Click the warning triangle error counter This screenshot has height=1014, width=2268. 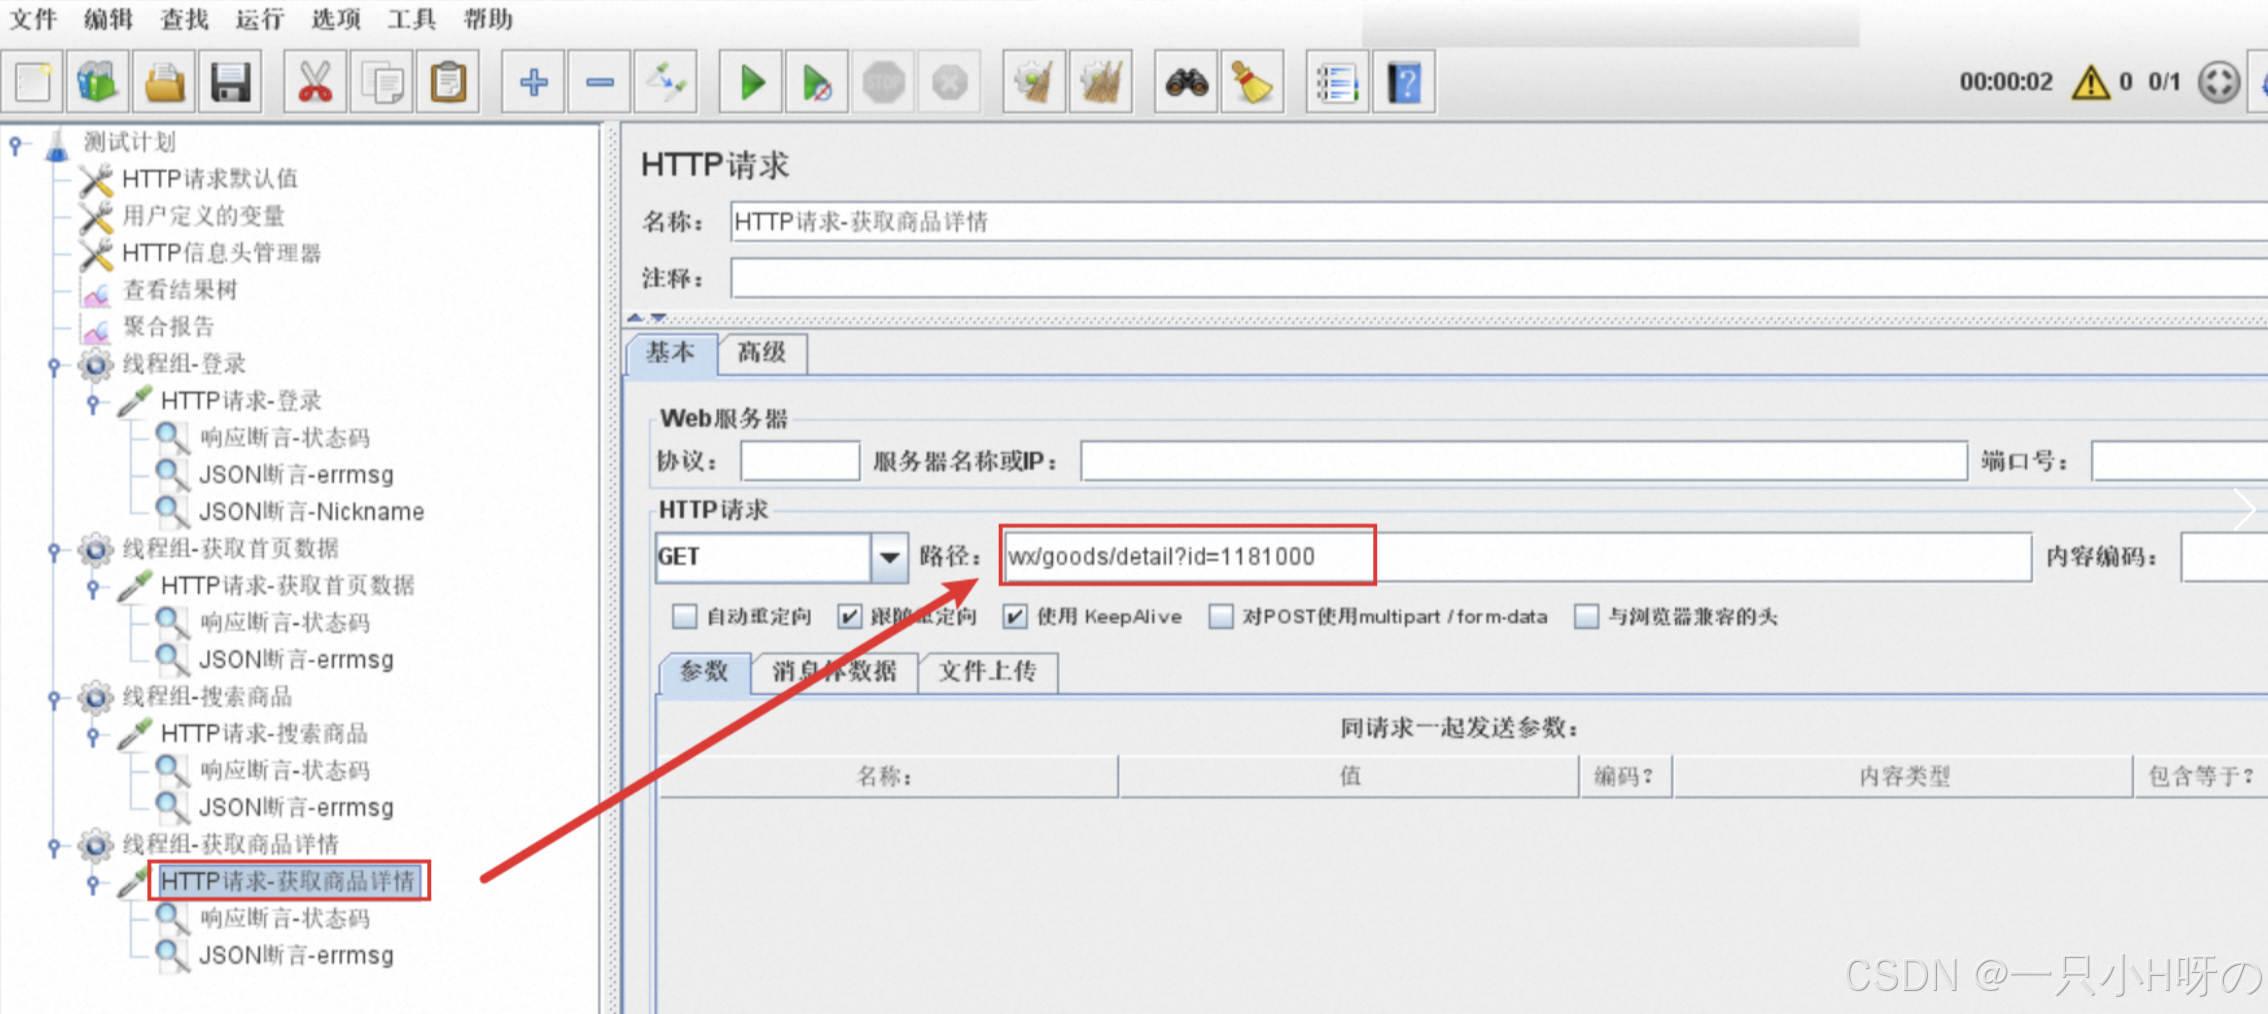[x=2091, y=82]
